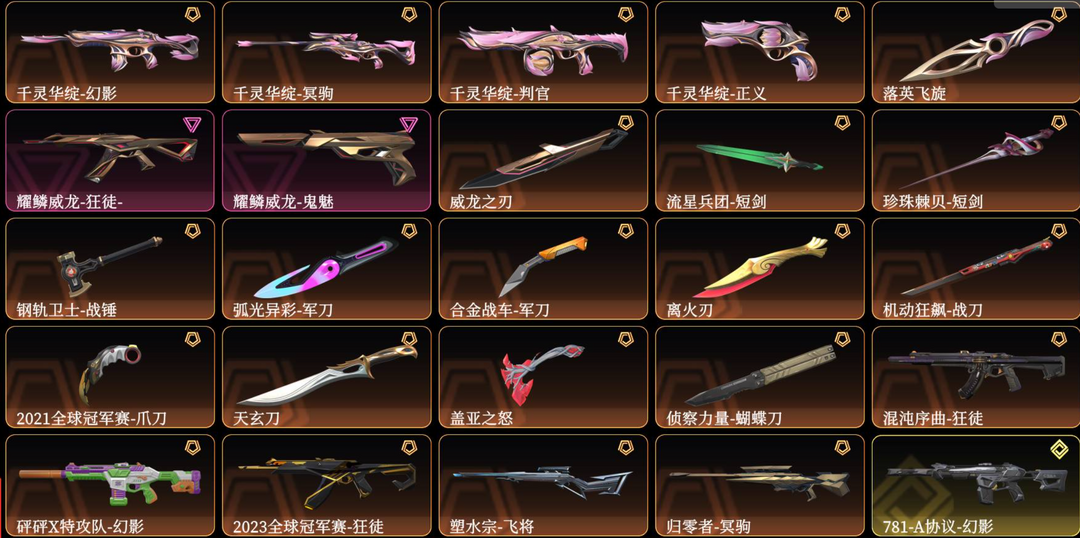Select the 珍珠棘贝-短剑 dagger card

coord(976,161)
